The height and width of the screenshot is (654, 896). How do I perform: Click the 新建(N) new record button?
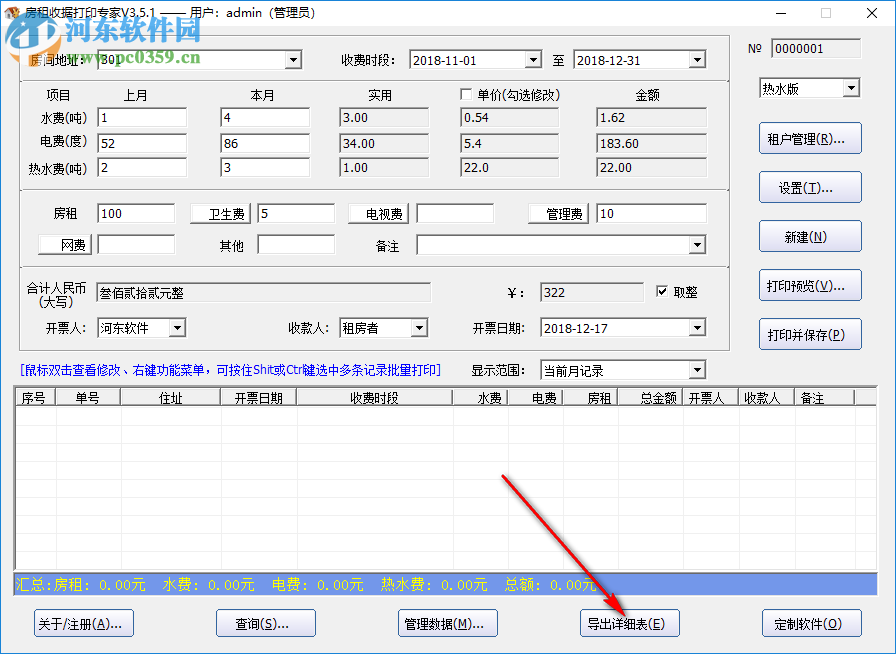click(810, 236)
